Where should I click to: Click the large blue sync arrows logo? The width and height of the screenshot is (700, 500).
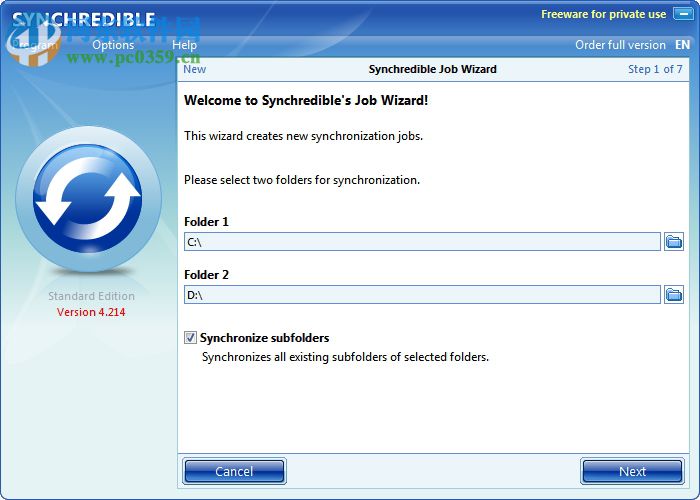(x=88, y=199)
